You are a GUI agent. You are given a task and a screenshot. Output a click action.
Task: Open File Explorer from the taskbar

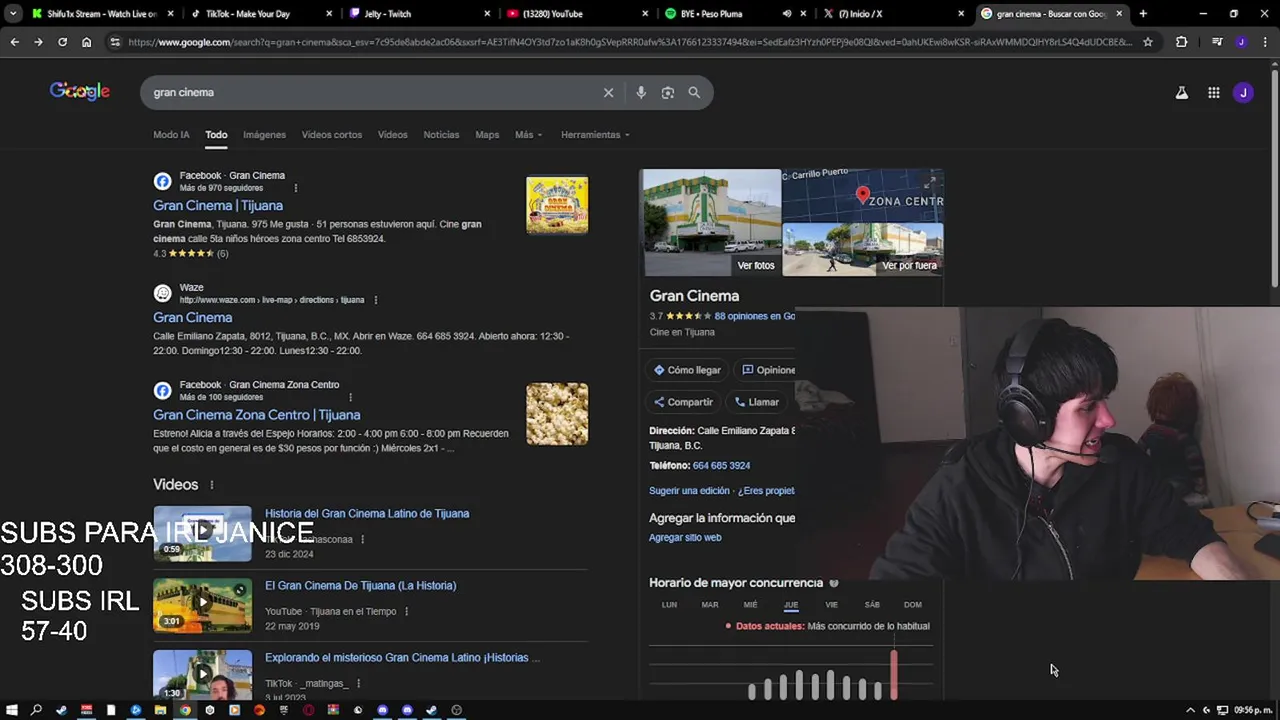160,710
